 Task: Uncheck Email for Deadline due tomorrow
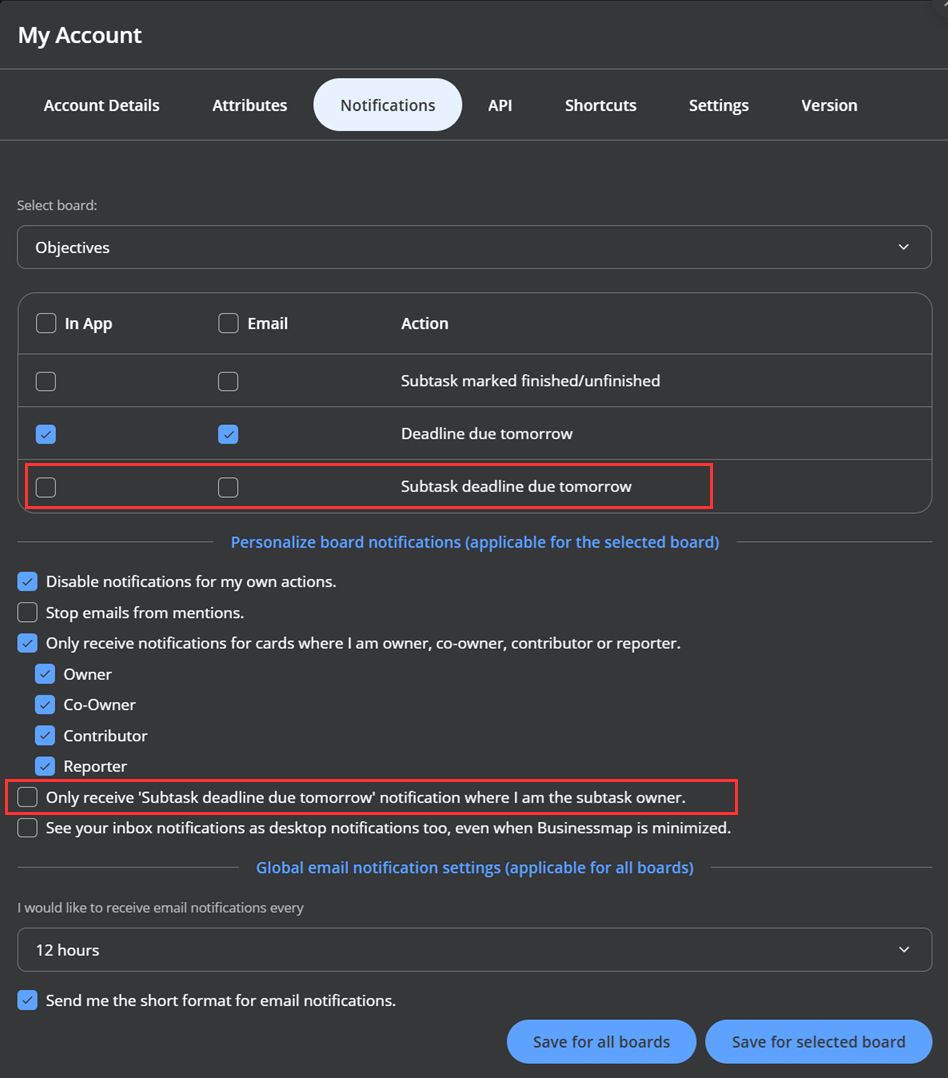(228, 434)
